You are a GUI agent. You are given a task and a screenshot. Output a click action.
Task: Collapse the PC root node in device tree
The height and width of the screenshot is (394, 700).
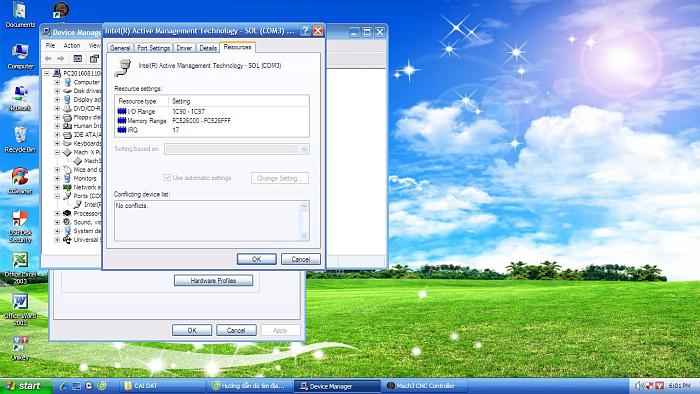pyautogui.click(x=46, y=73)
